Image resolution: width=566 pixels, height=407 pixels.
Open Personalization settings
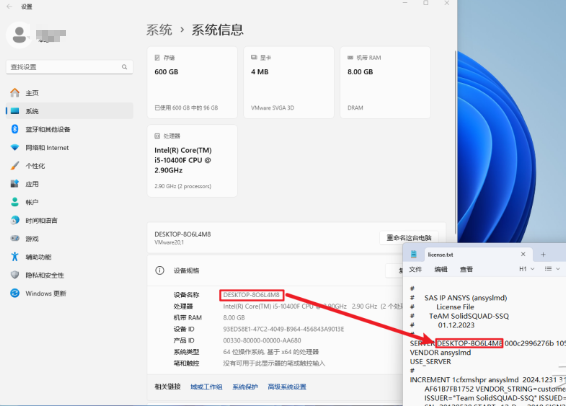click(69, 166)
